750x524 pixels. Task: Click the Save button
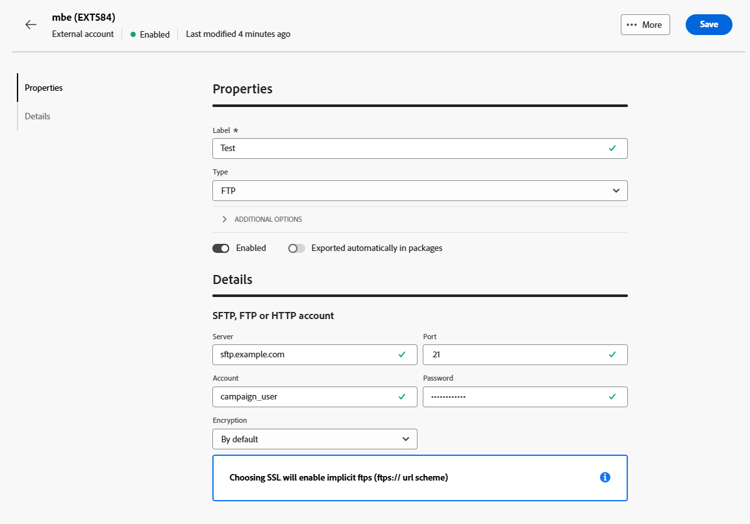point(708,24)
